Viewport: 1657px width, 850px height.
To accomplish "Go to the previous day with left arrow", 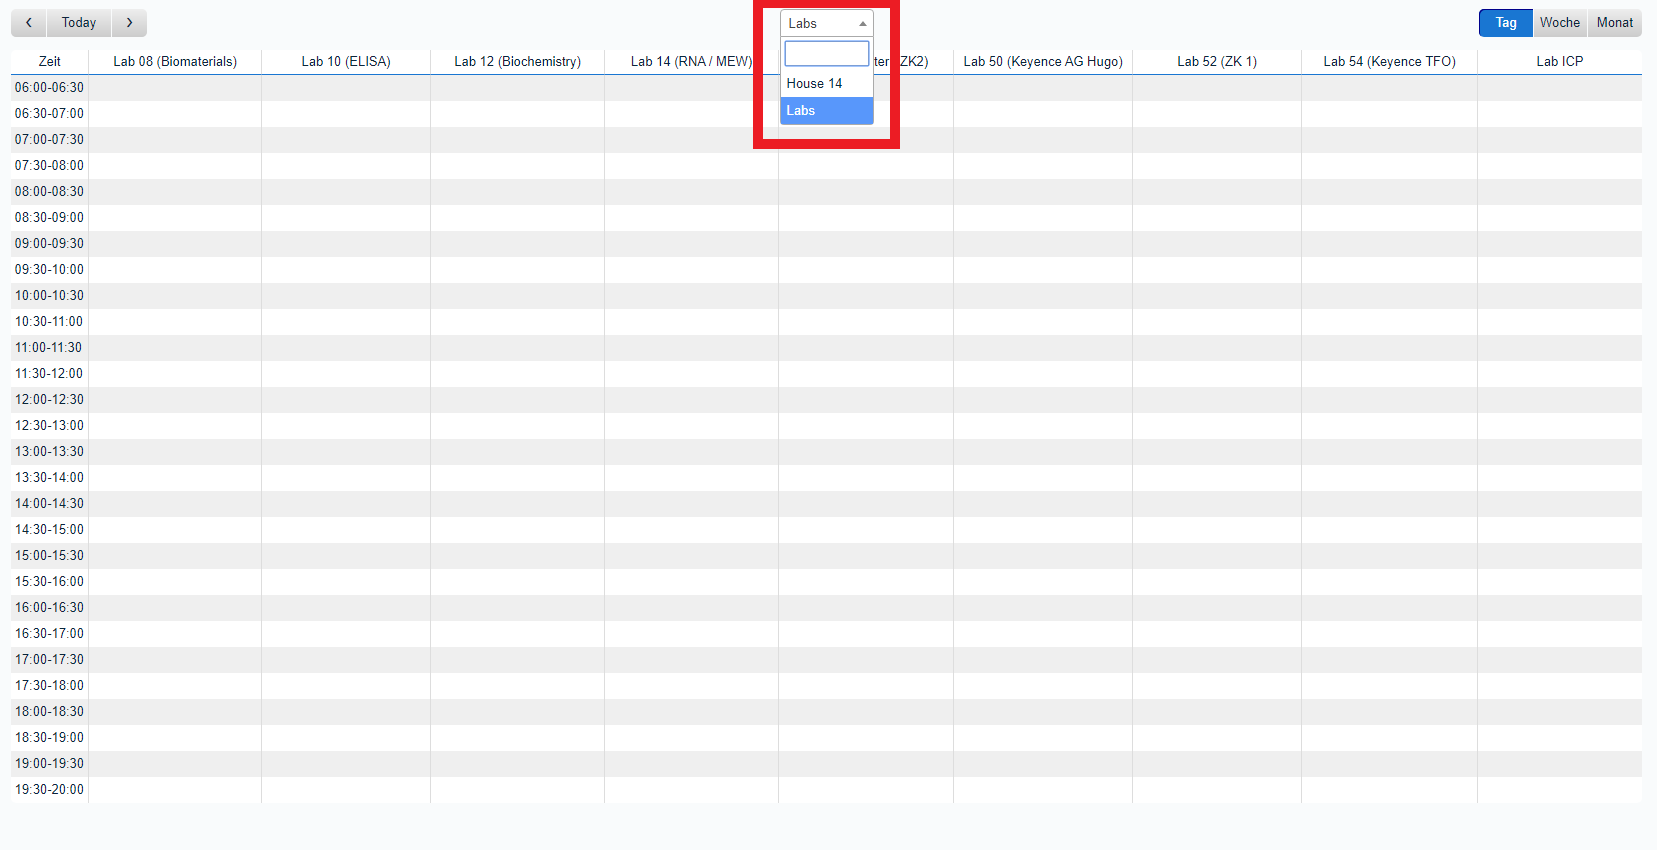I will (29, 23).
